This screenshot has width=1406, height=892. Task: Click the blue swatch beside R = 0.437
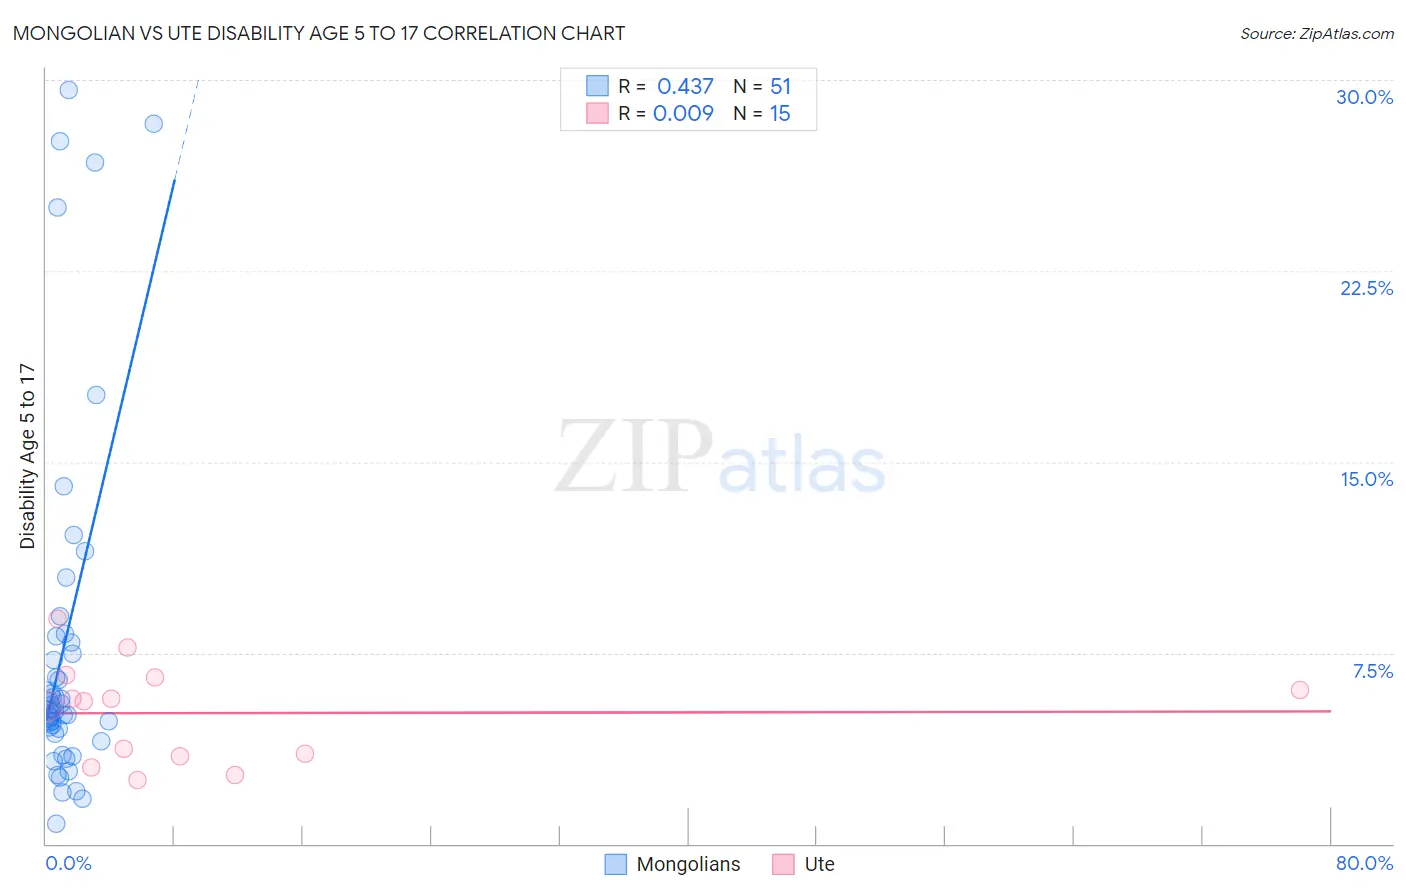tap(597, 86)
